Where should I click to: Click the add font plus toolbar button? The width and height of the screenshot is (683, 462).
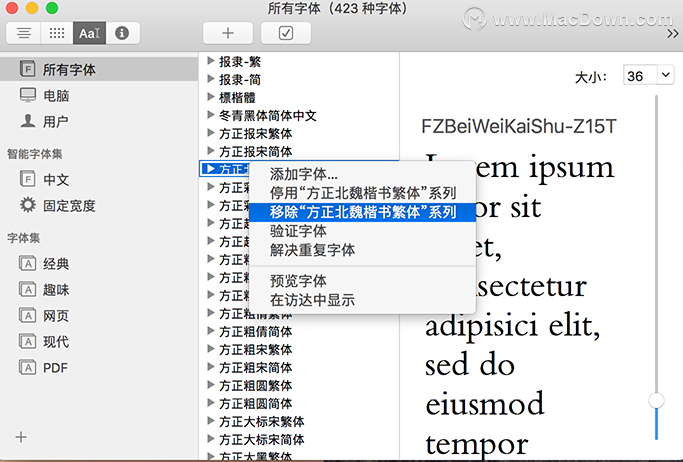228,33
